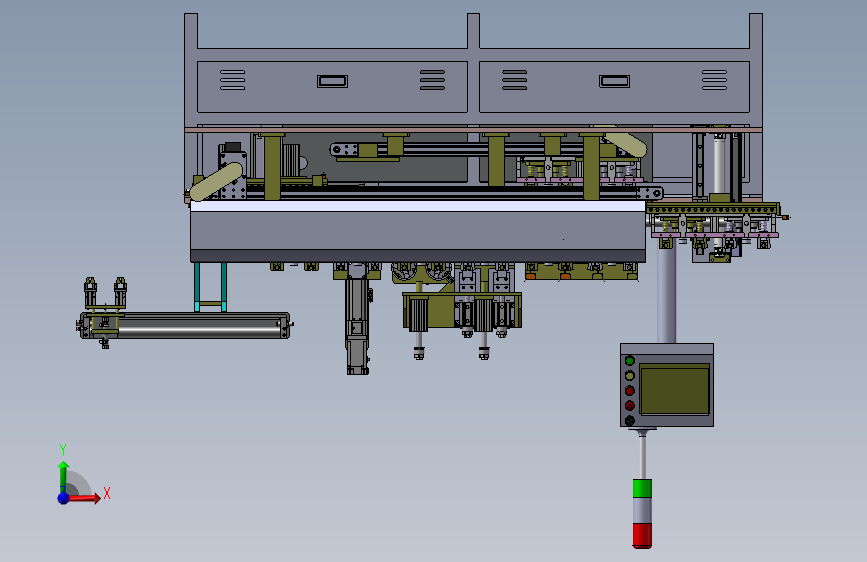Click the green Y axis arrow of the triad
This screenshot has width=867, height=562.
point(64,476)
